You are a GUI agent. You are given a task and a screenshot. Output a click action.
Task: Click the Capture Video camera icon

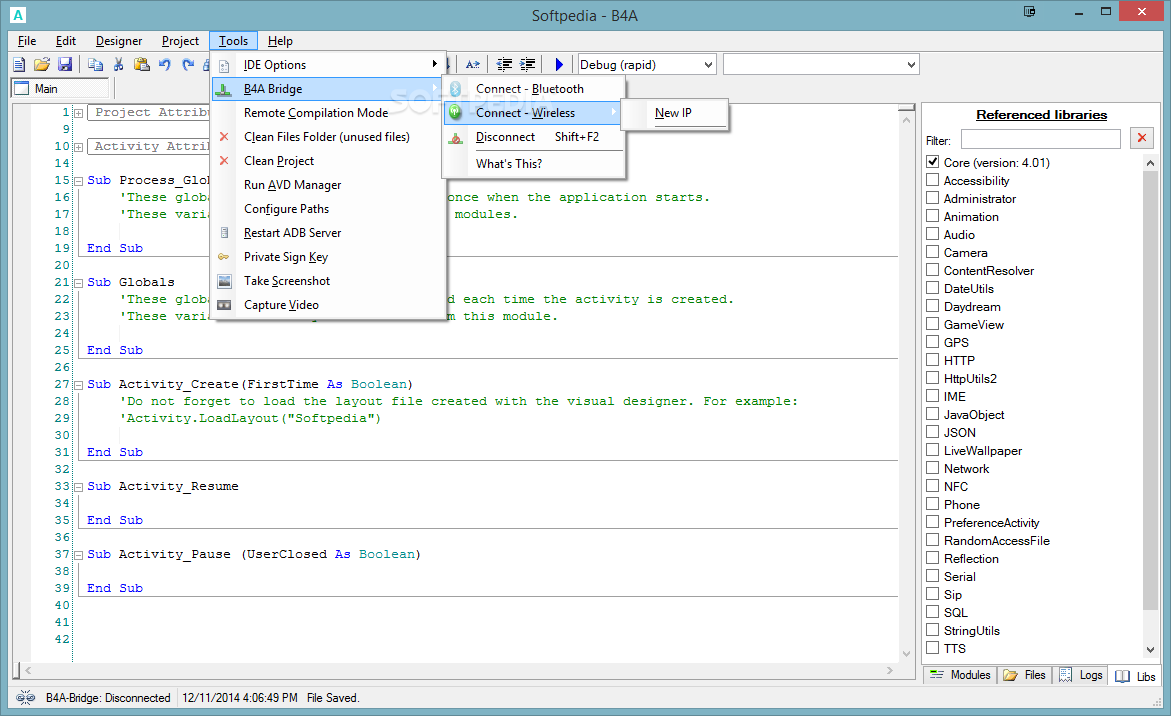(x=224, y=305)
